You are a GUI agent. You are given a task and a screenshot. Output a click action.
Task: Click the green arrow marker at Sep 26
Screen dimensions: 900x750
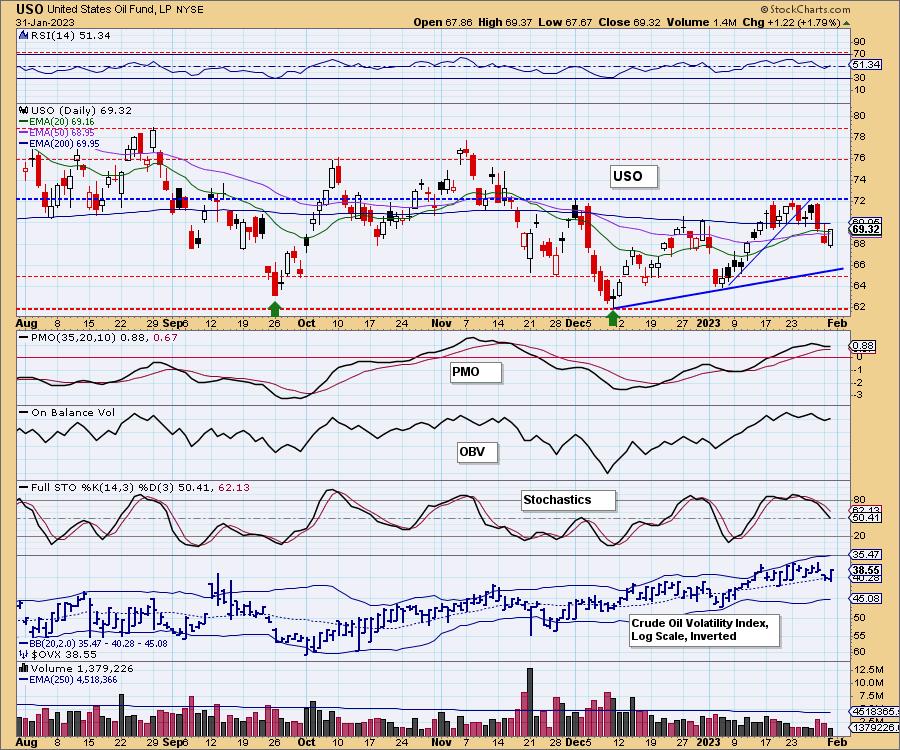(275, 308)
